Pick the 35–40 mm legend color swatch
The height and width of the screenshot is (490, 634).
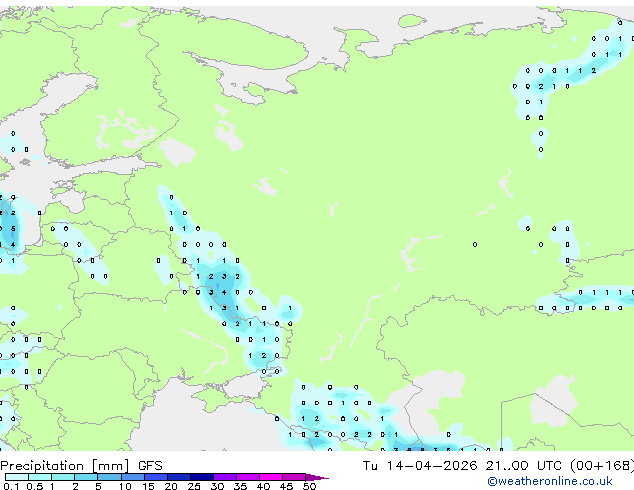248,477
